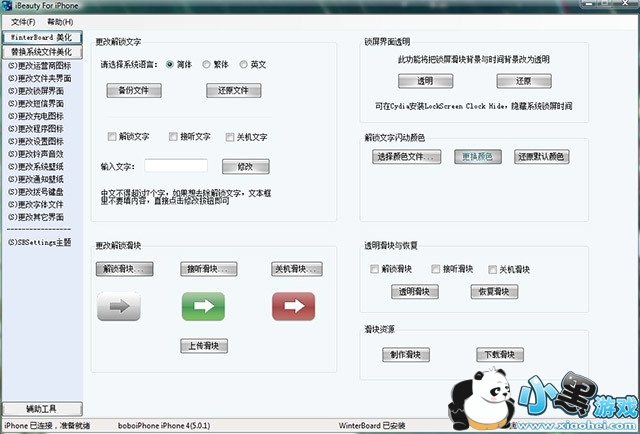Enable 接听滑块 checkbox in 透明滑块与恢复
The width and height of the screenshot is (640, 434).
tap(436, 269)
